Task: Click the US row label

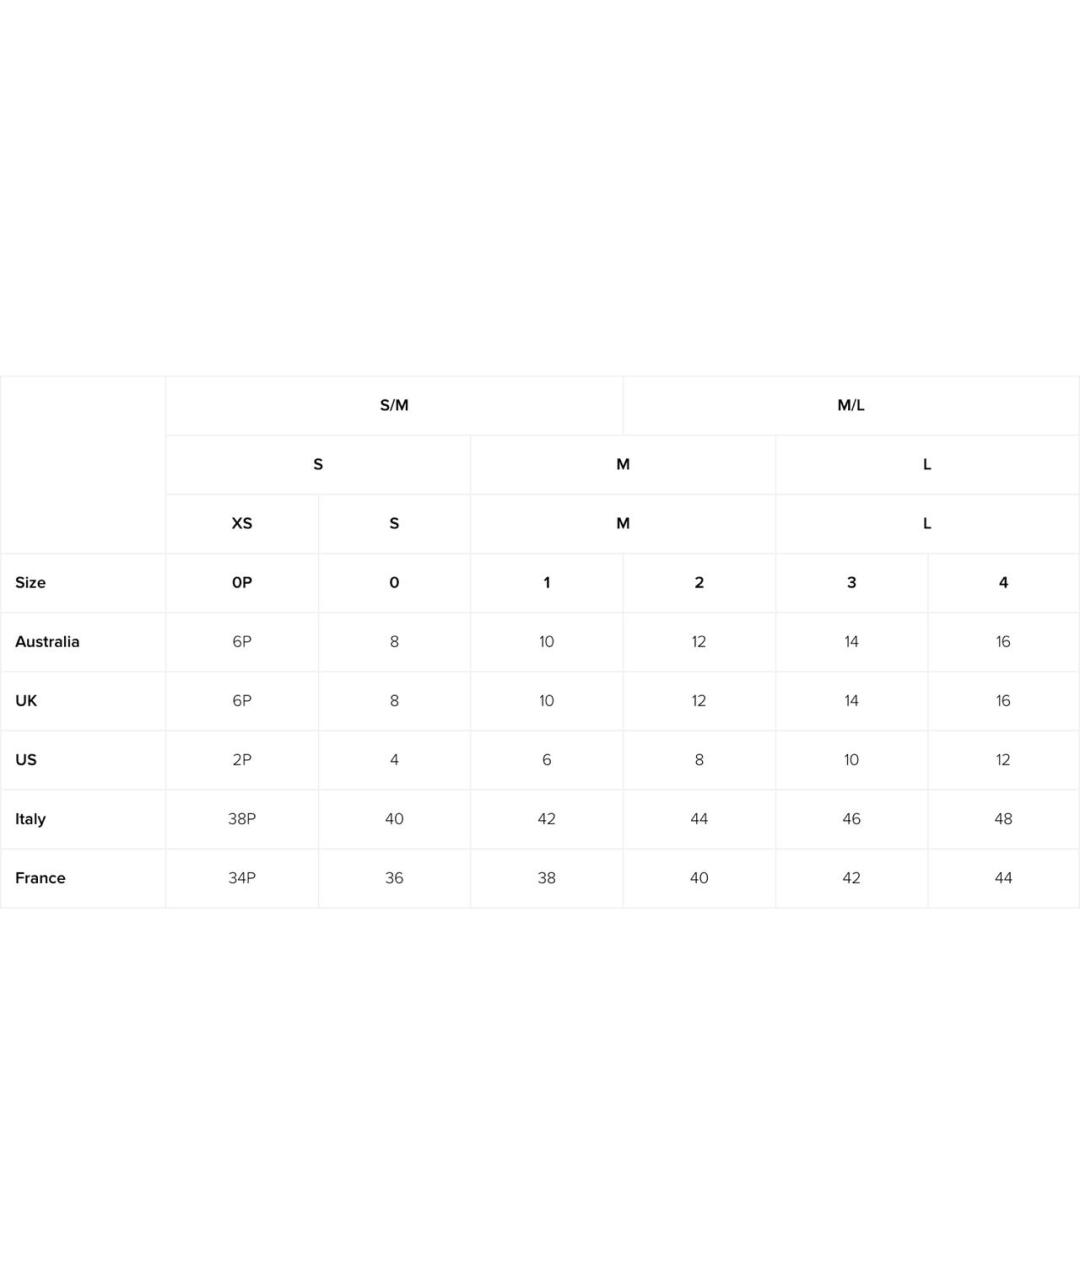Action: pyautogui.click(x=26, y=759)
